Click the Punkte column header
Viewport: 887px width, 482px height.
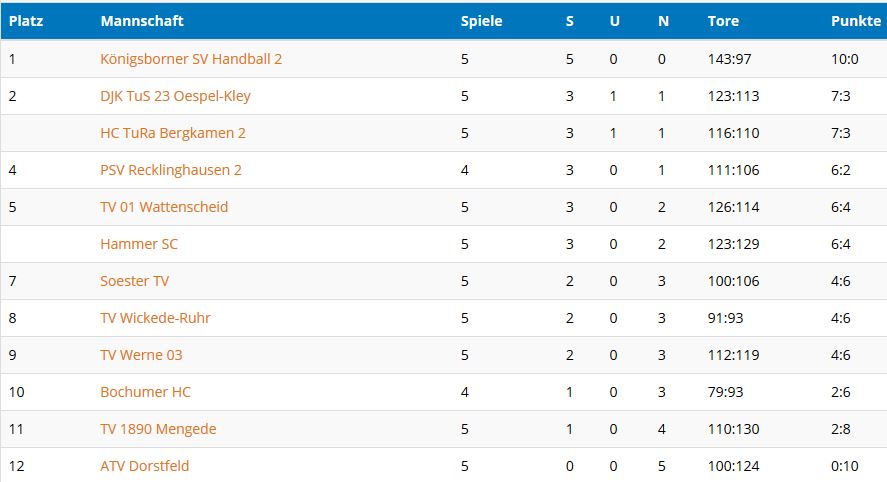click(856, 21)
